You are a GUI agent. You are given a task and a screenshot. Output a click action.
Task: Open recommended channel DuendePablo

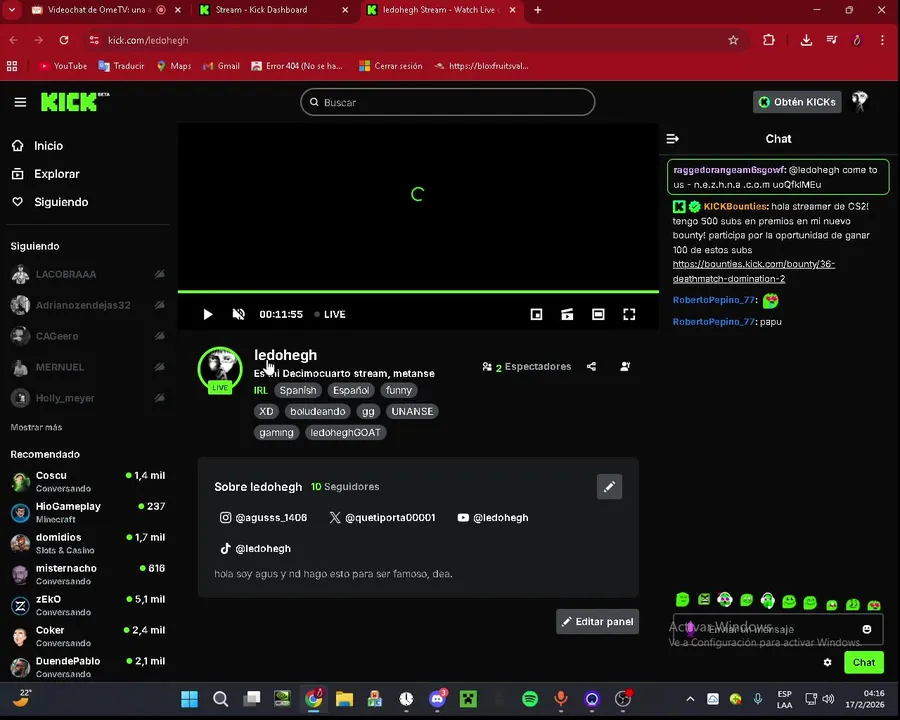[88, 668]
